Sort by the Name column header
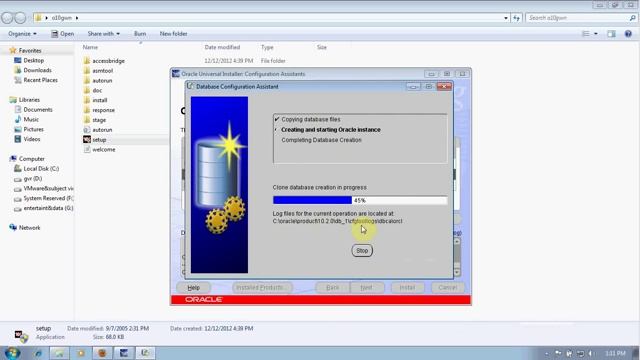640x360 pixels. [x=90, y=47]
